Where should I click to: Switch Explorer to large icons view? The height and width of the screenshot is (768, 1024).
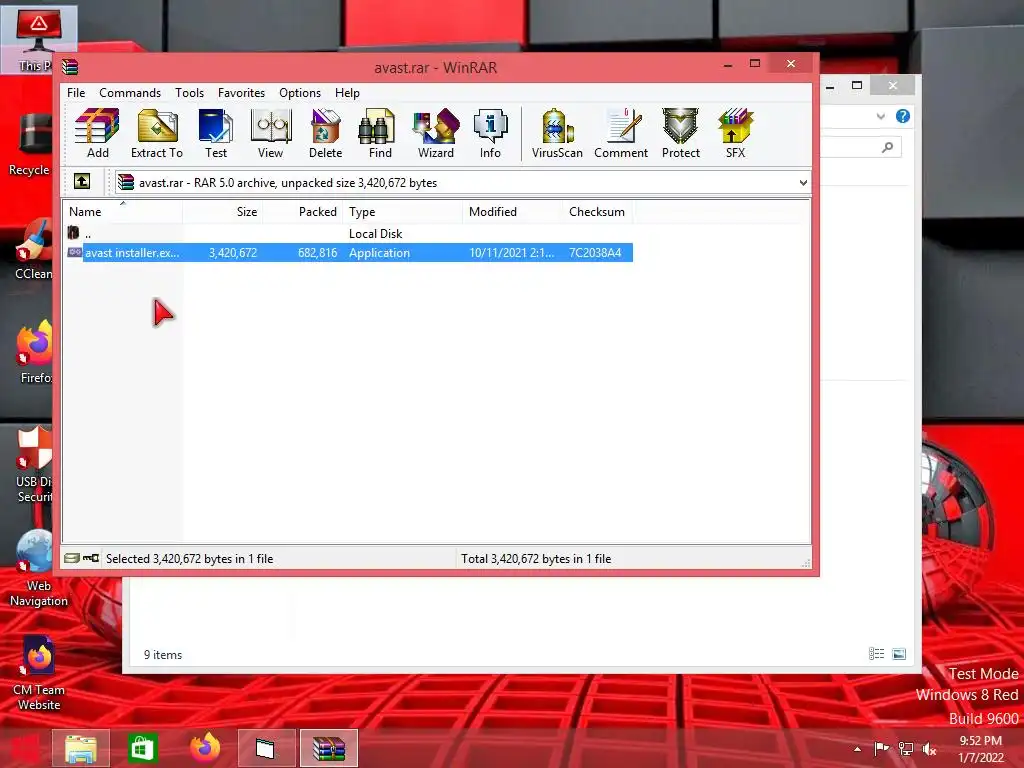pos(899,654)
